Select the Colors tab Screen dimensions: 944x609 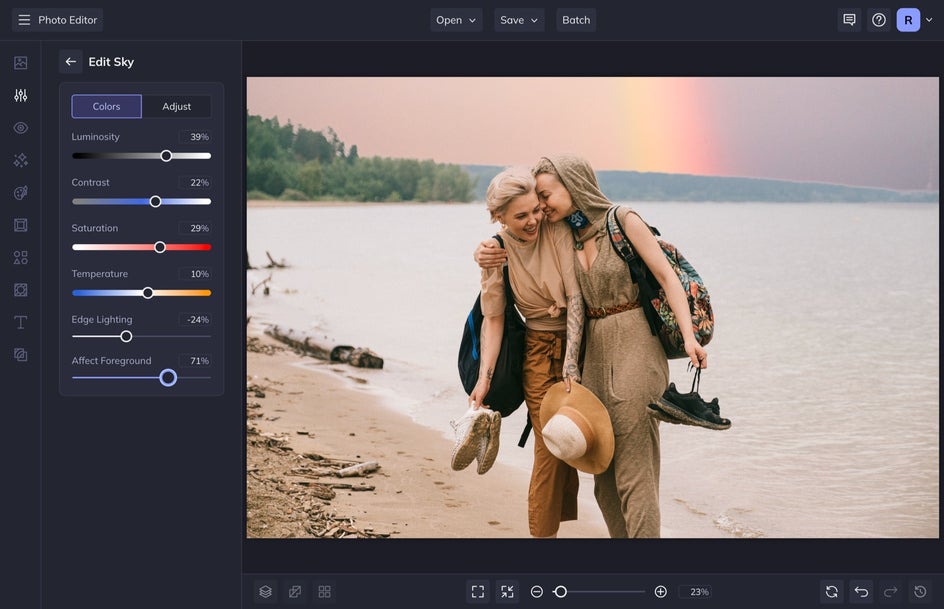tap(107, 107)
